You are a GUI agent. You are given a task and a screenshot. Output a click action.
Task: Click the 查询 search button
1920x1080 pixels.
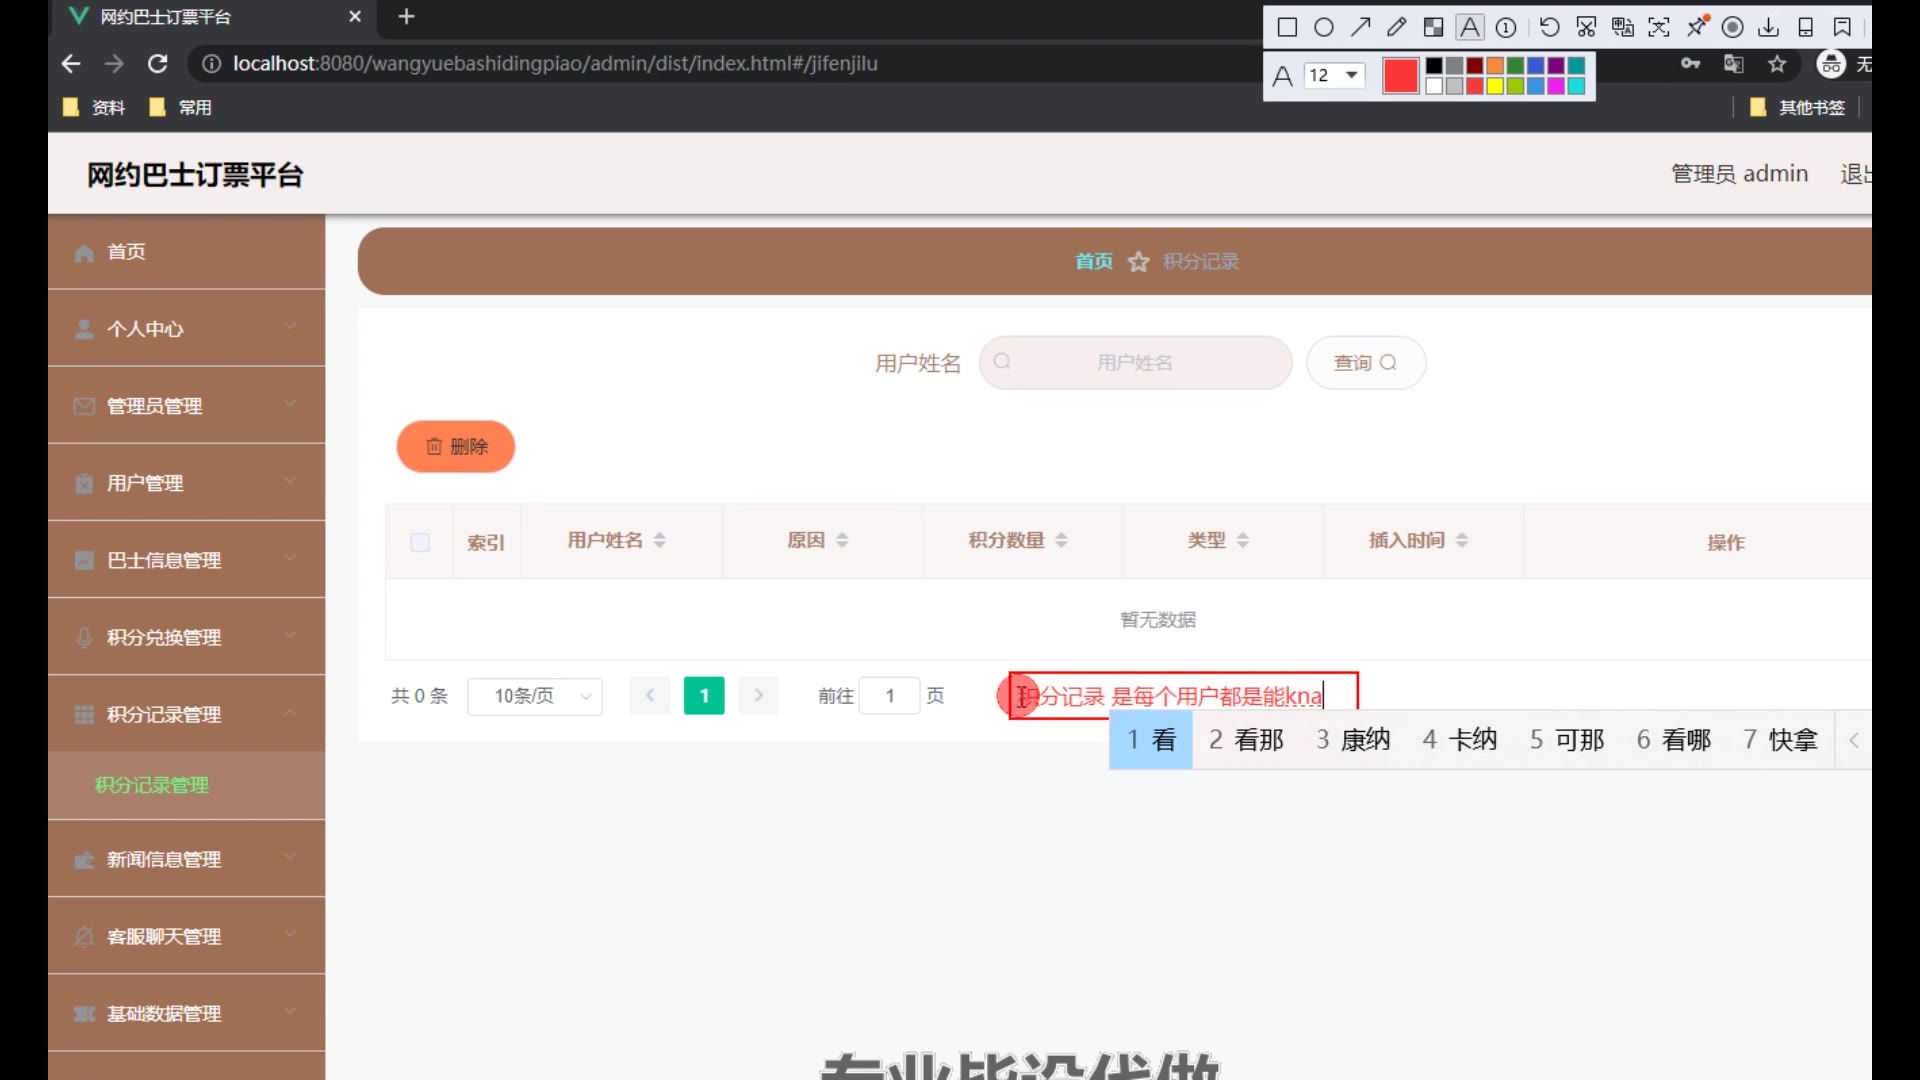[x=1366, y=363]
